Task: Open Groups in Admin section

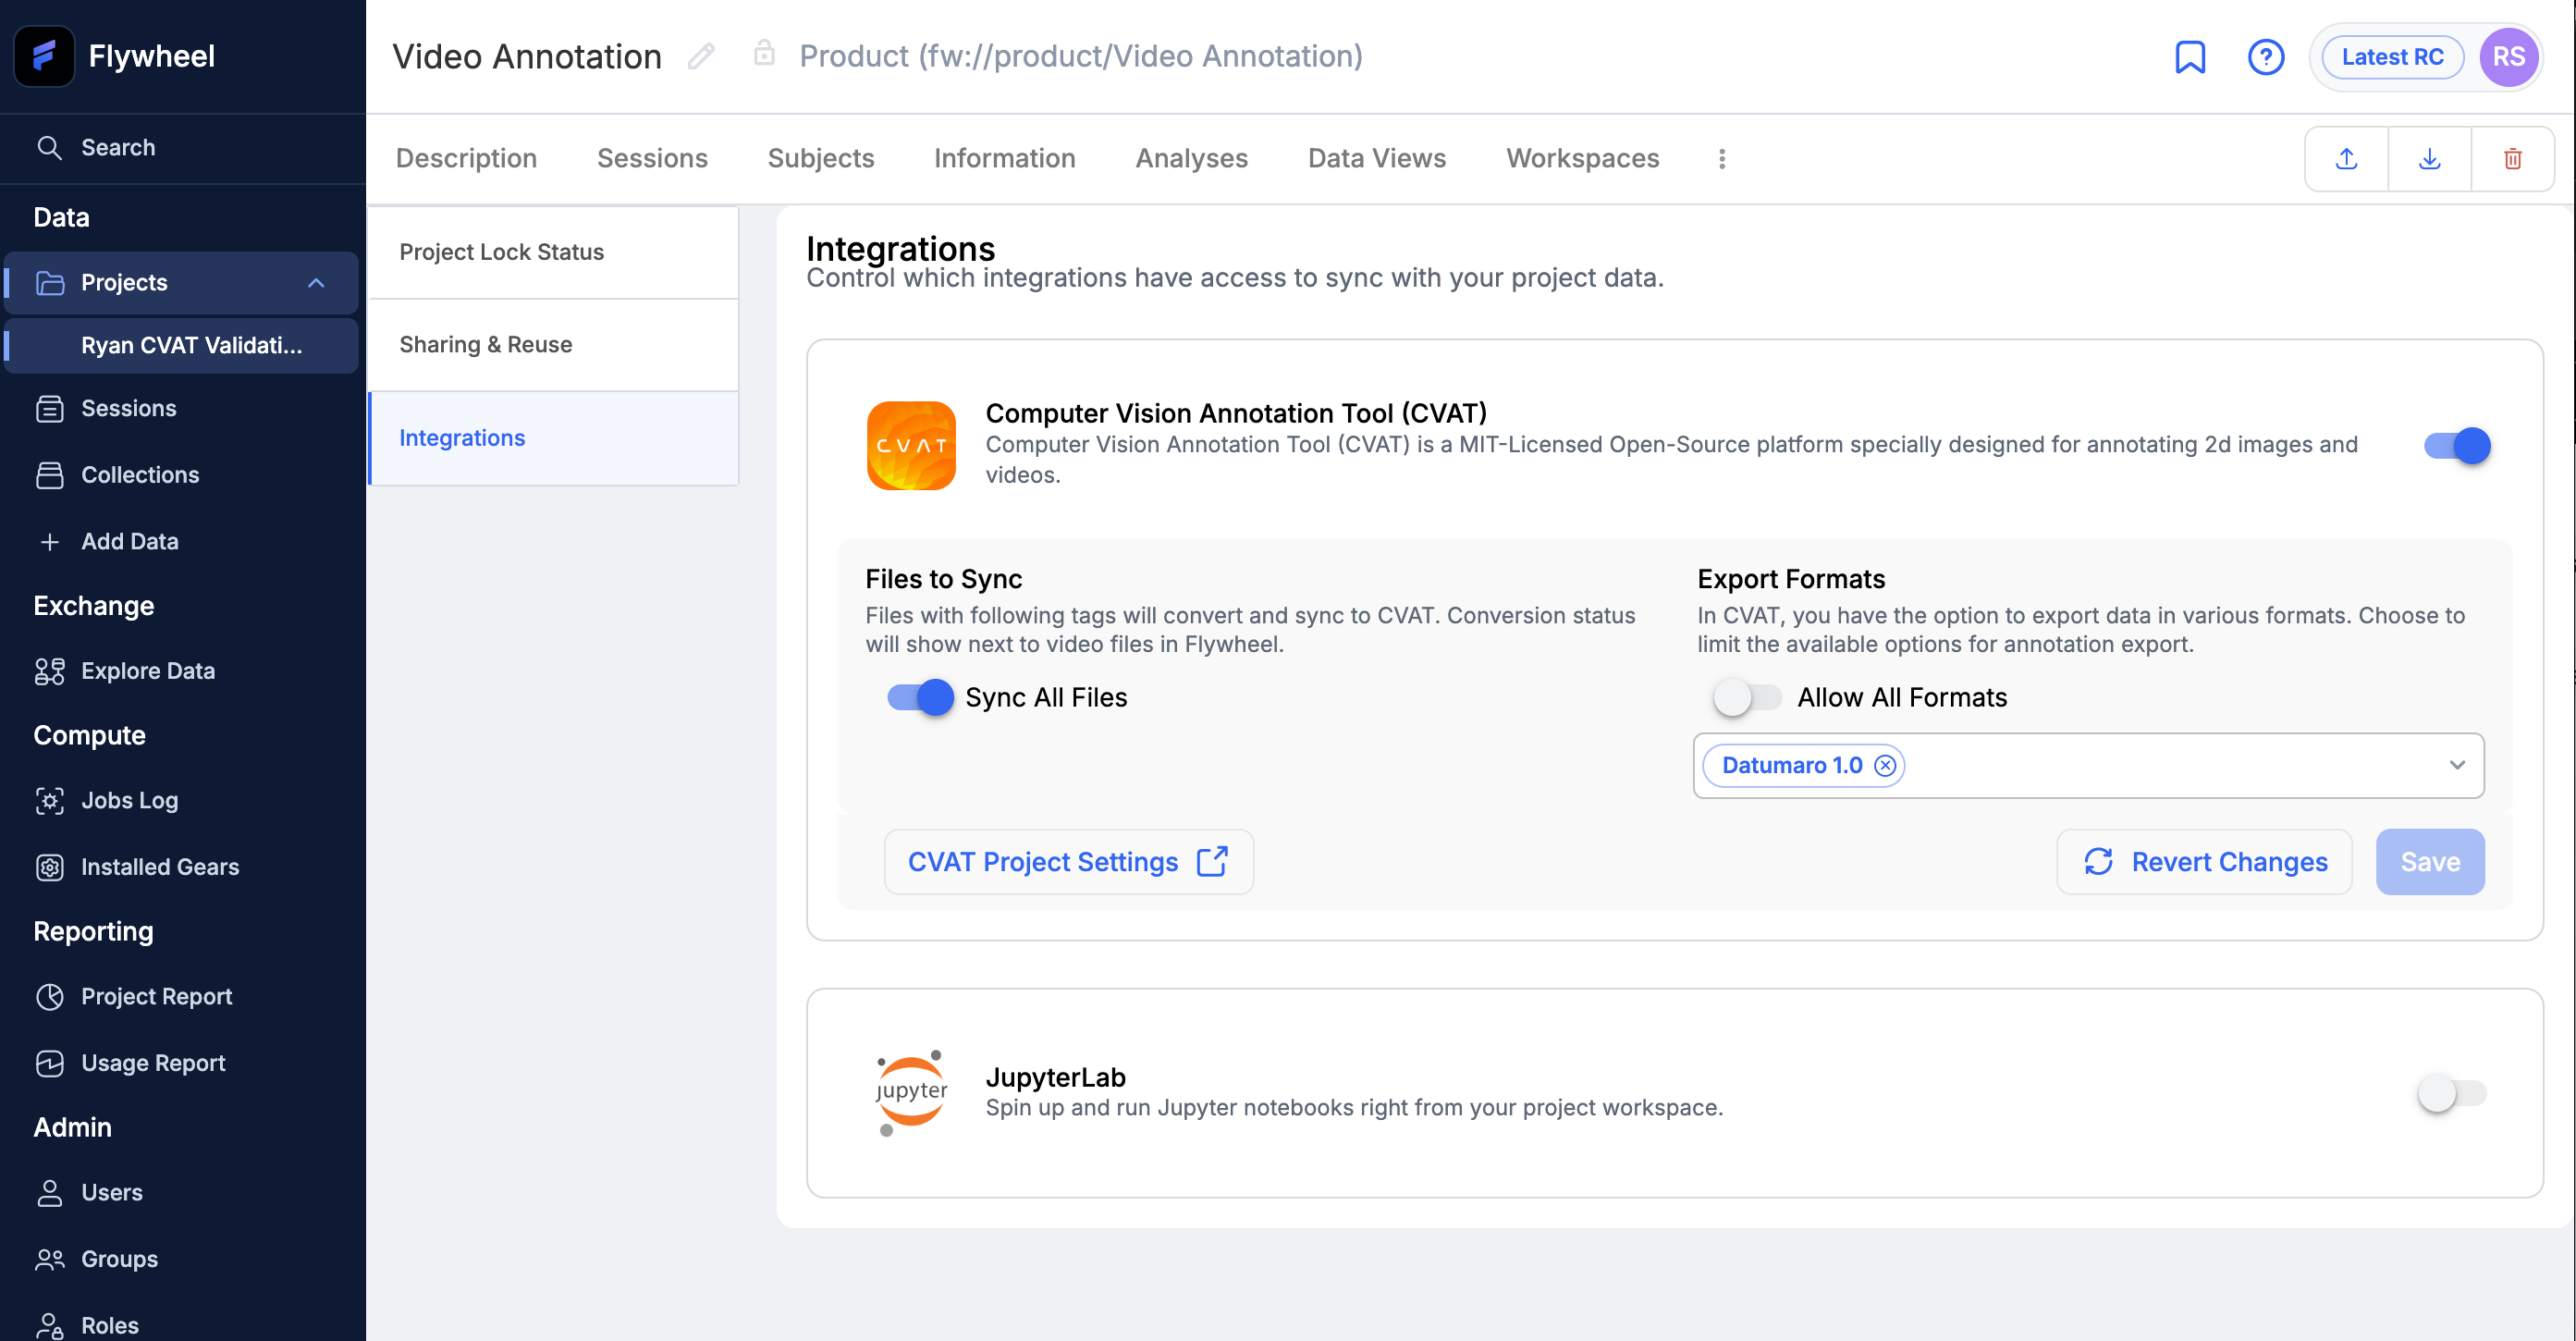Action: coord(119,1259)
